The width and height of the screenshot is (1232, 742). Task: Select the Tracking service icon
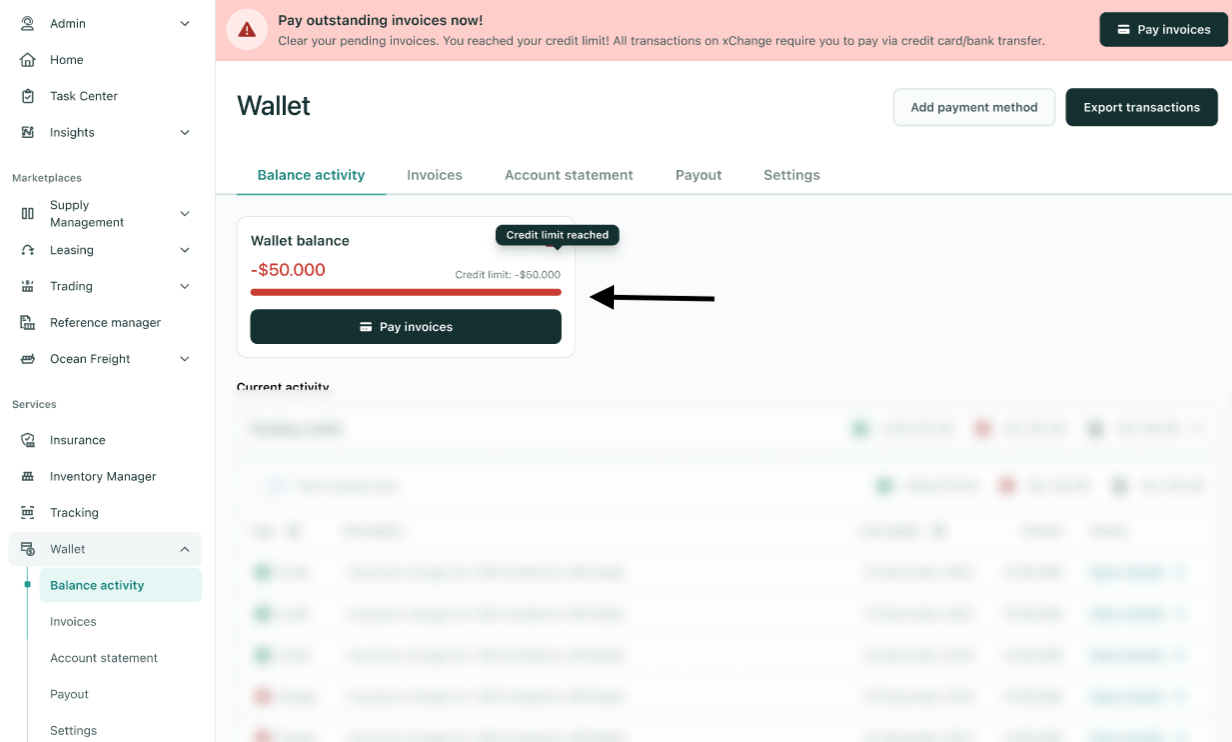tap(29, 512)
